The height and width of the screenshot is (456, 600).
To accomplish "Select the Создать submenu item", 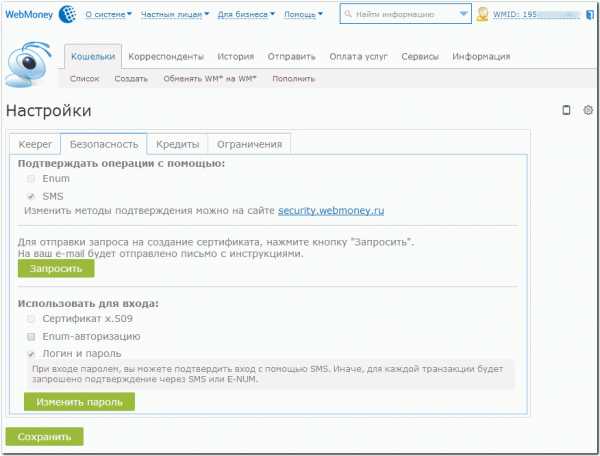I will pyautogui.click(x=131, y=79).
